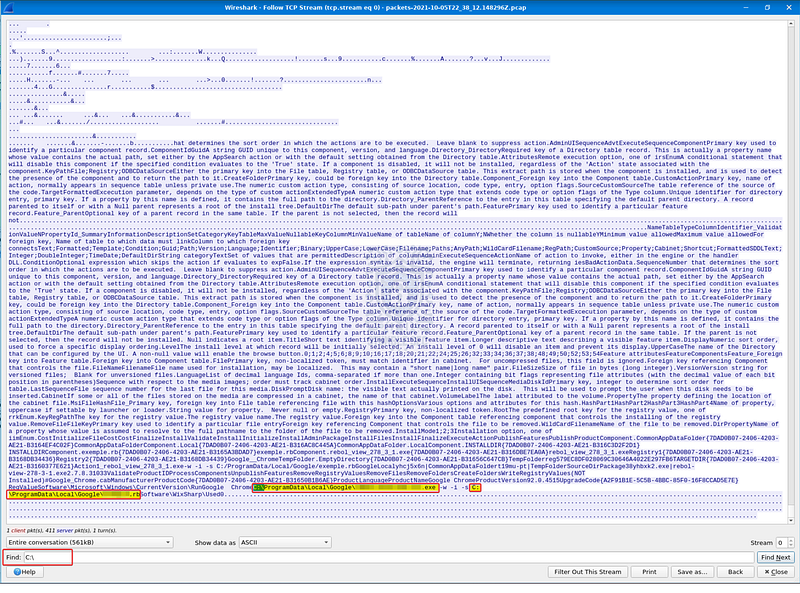The width and height of the screenshot is (800, 593).
Task: Click the Print button
Action: 649,572
